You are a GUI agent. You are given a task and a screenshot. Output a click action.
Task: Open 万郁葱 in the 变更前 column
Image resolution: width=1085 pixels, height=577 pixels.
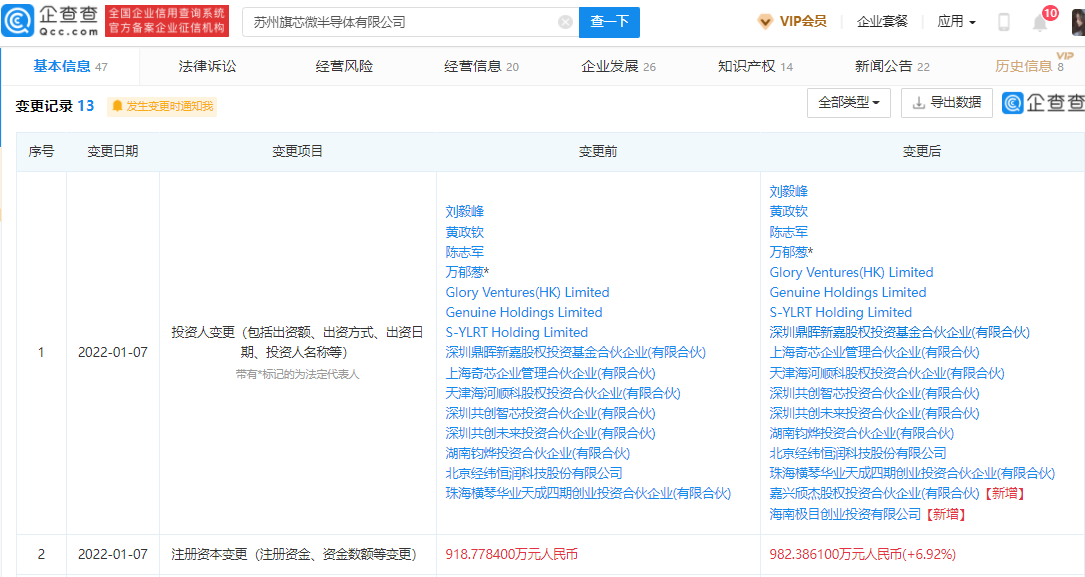click(464, 272)
